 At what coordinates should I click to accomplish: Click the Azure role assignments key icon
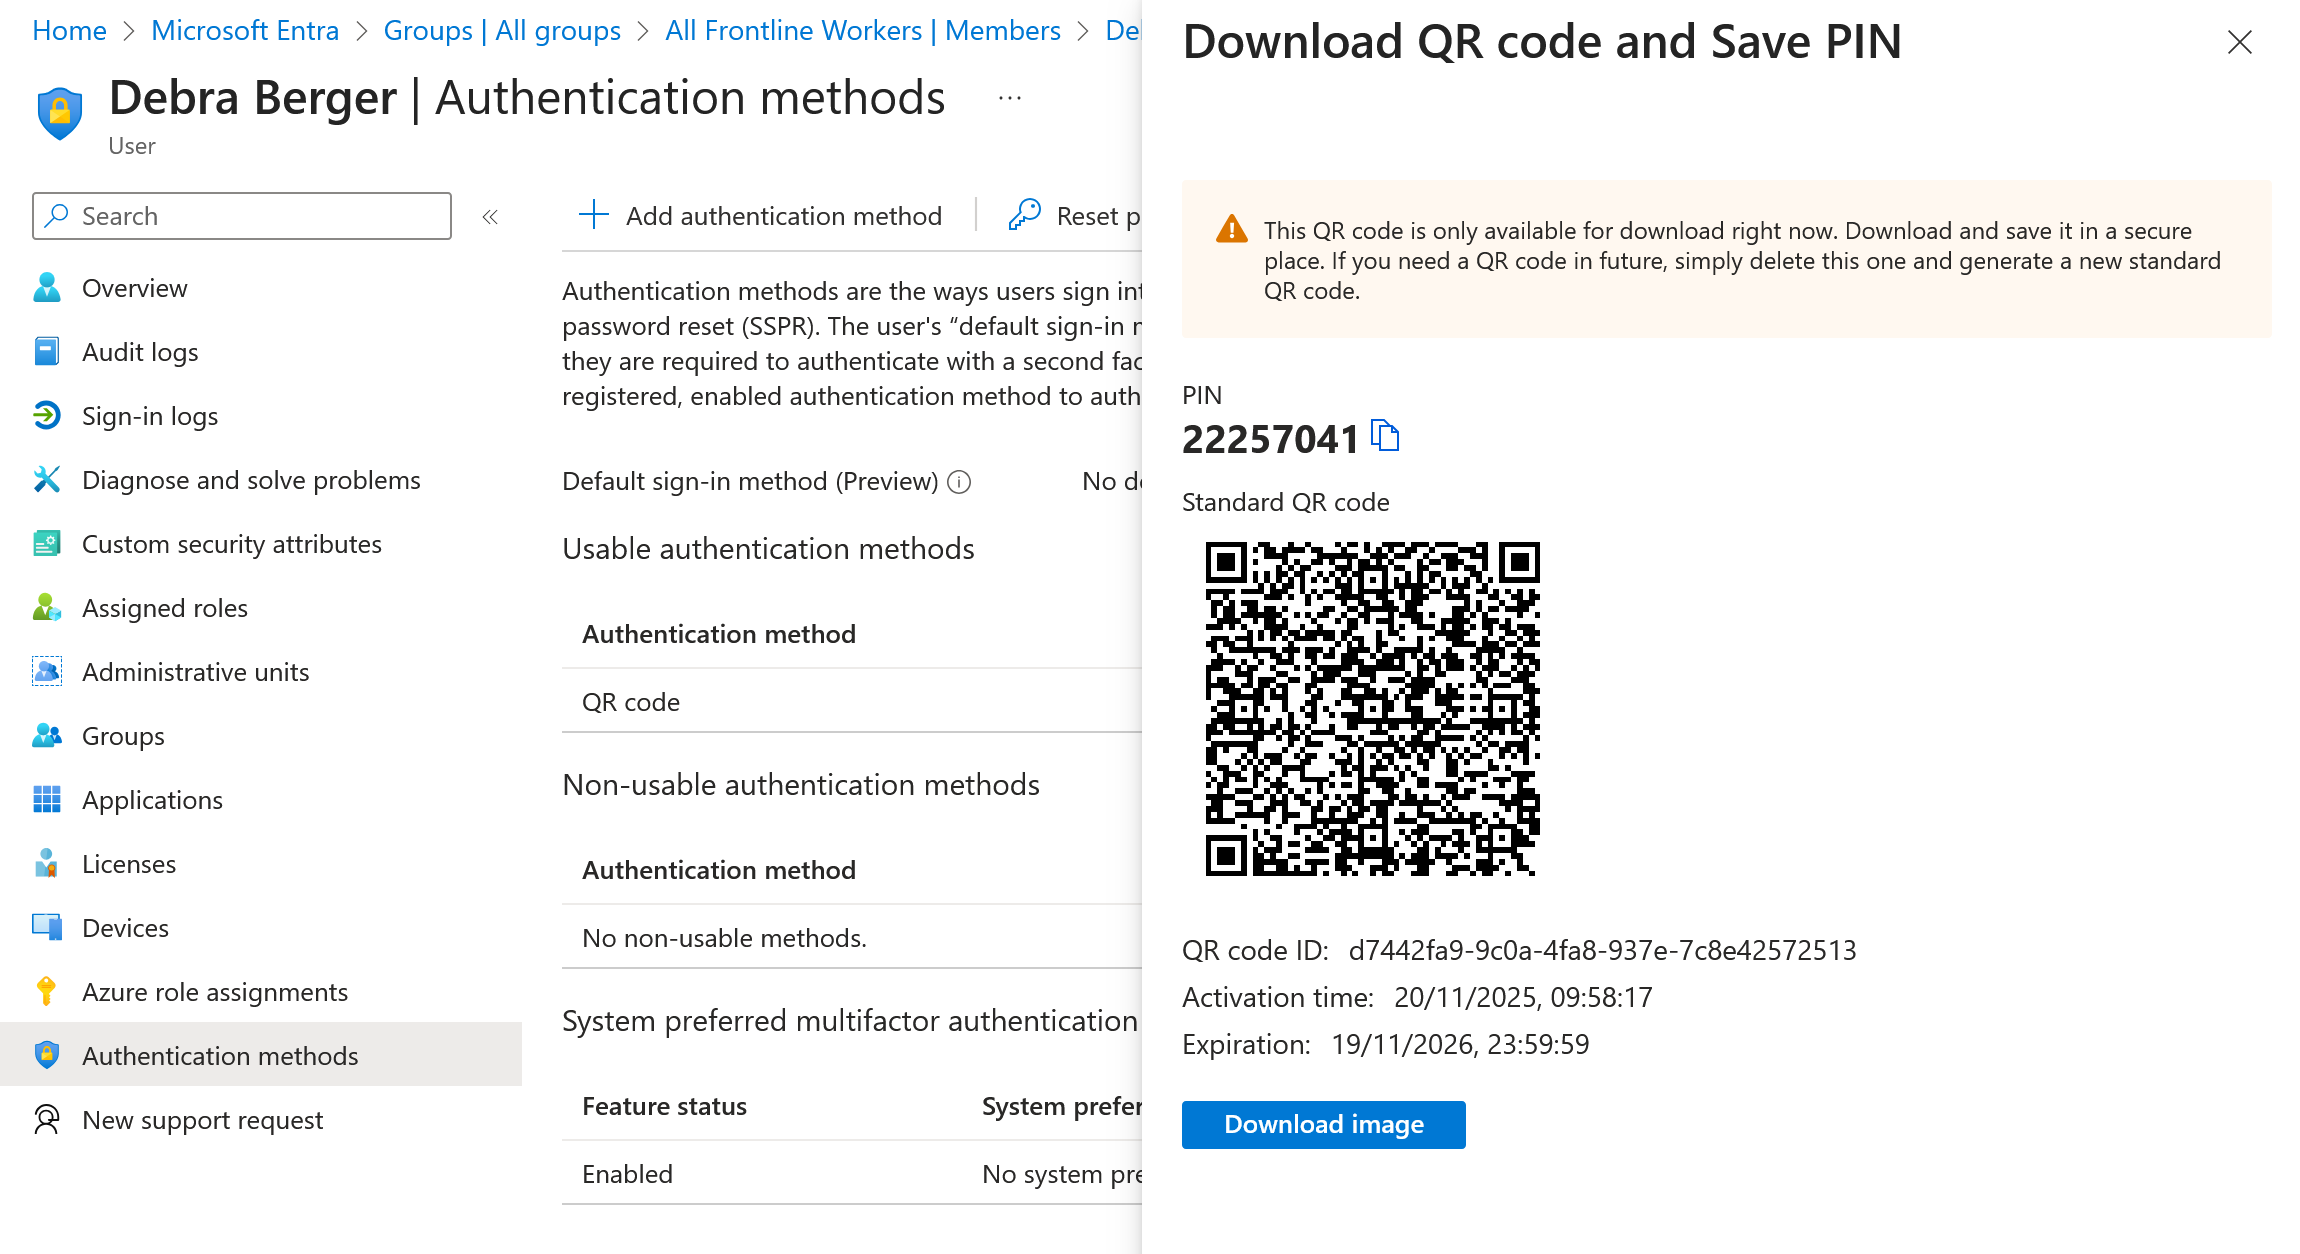pyautogui.click(x=47, y=992)
